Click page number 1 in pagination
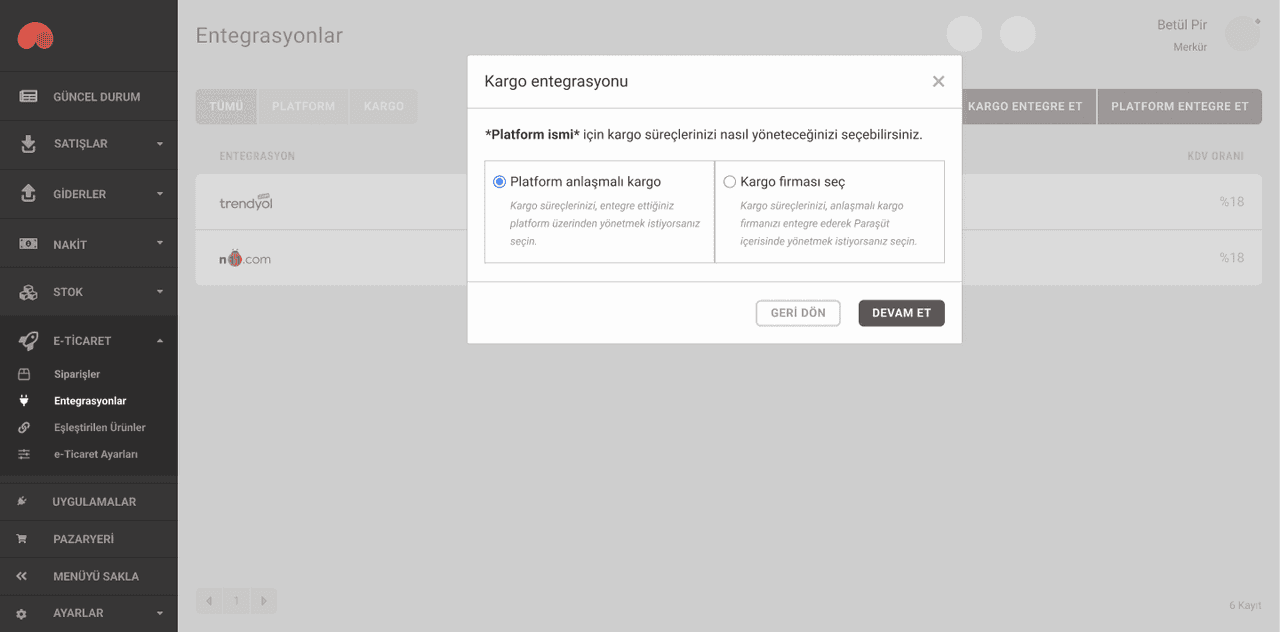This screenshot has height=632, width=1280. coord(237,601)
